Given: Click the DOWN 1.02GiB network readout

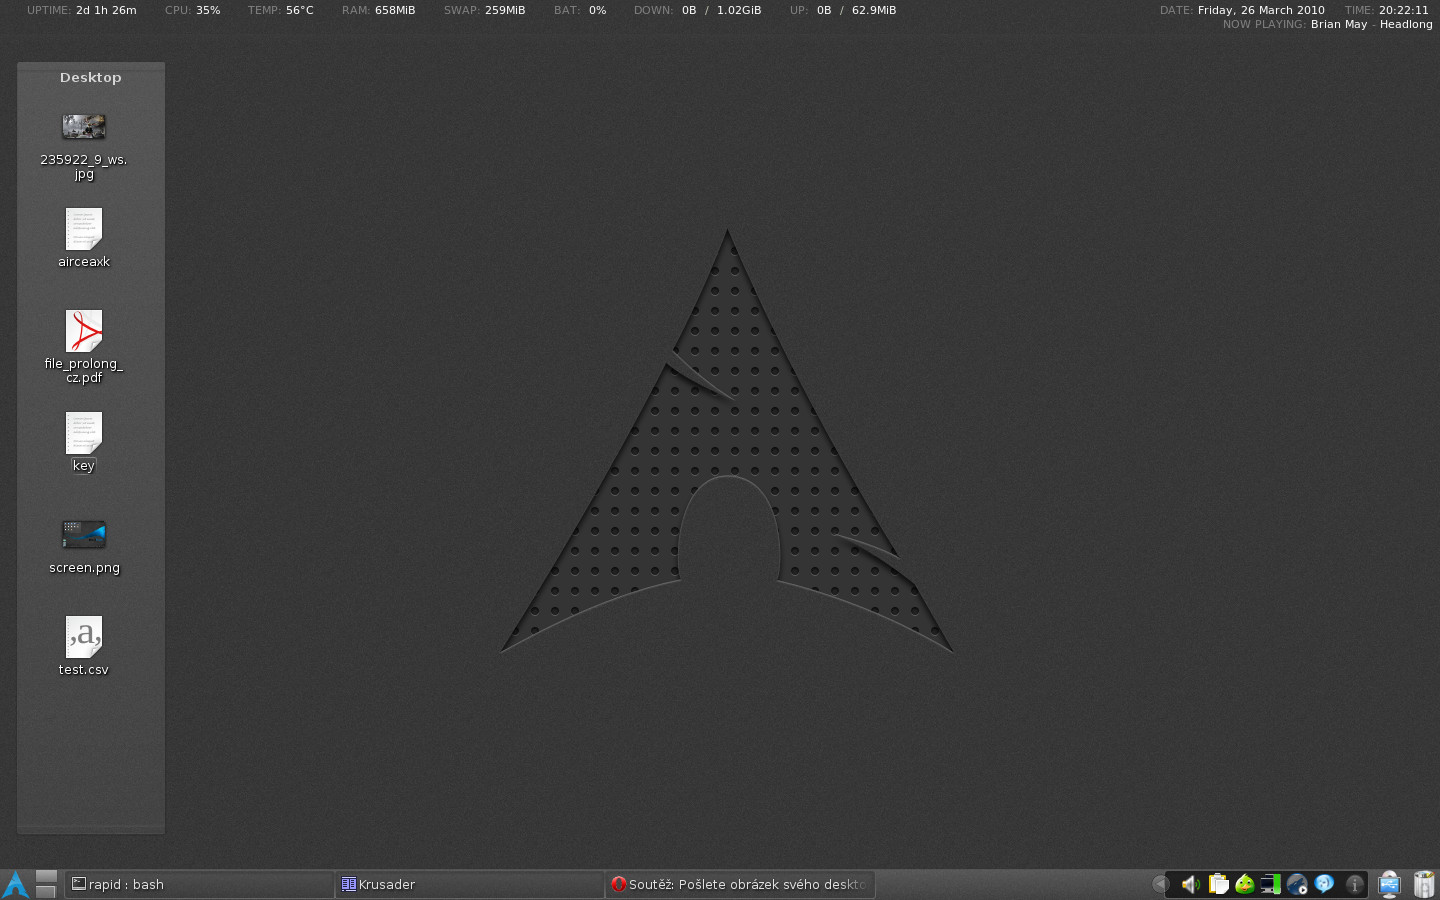Looking at the screenshot, I should point(698,10).
